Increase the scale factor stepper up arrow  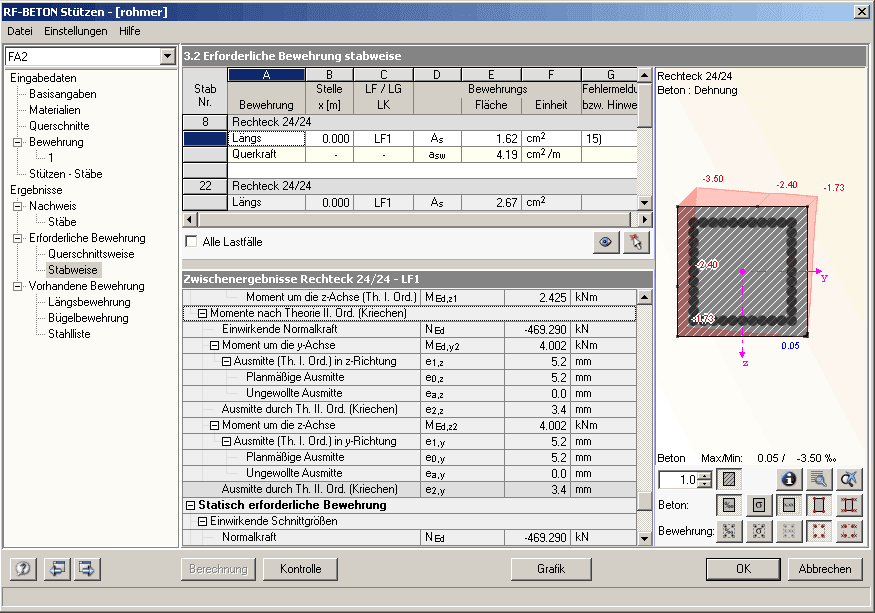(x=705, y=475)
